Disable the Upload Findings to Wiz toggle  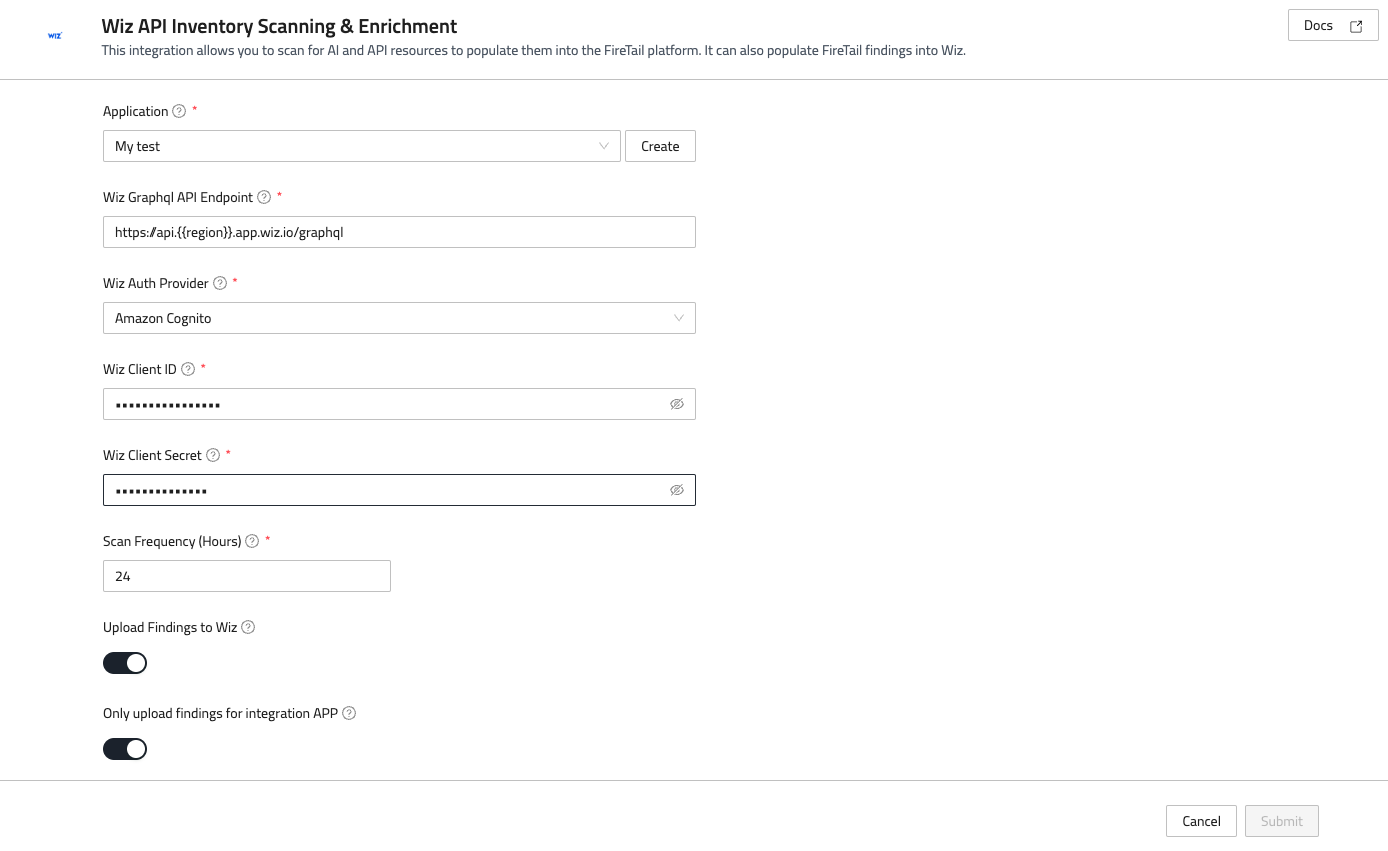[x=125, y=663]
